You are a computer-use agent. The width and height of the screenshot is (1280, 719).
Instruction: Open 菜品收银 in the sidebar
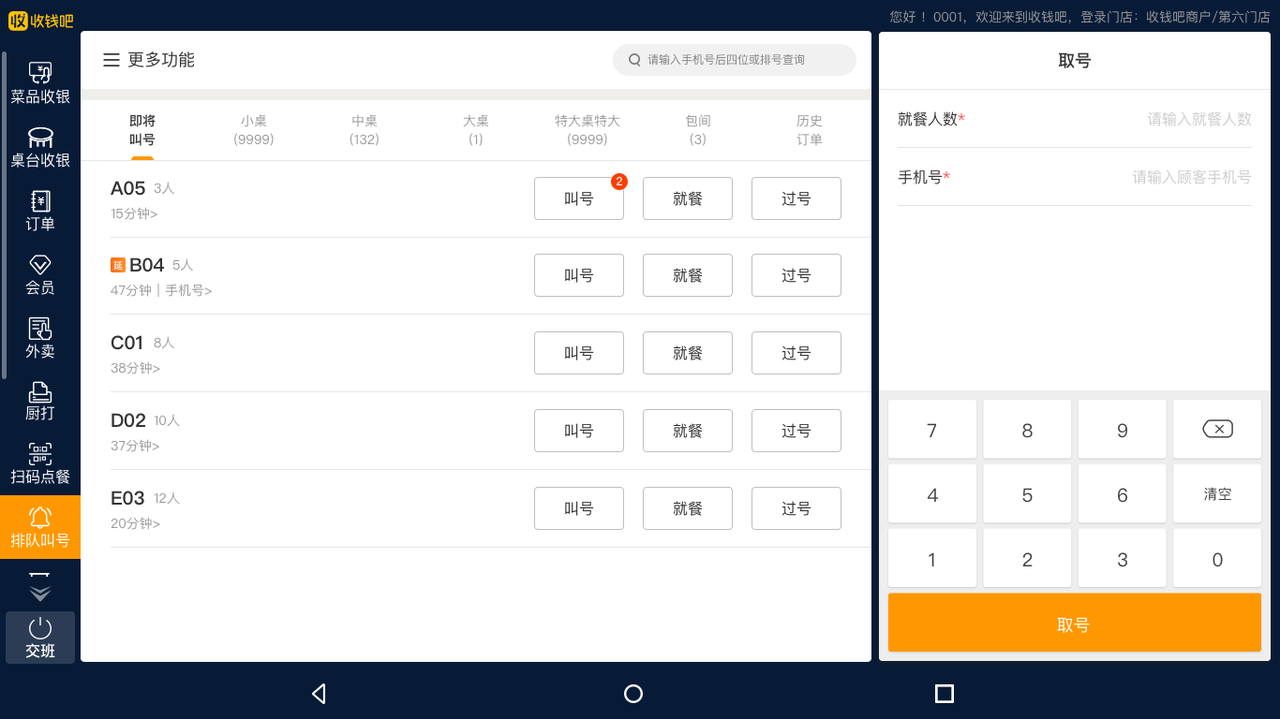point(40,83)
